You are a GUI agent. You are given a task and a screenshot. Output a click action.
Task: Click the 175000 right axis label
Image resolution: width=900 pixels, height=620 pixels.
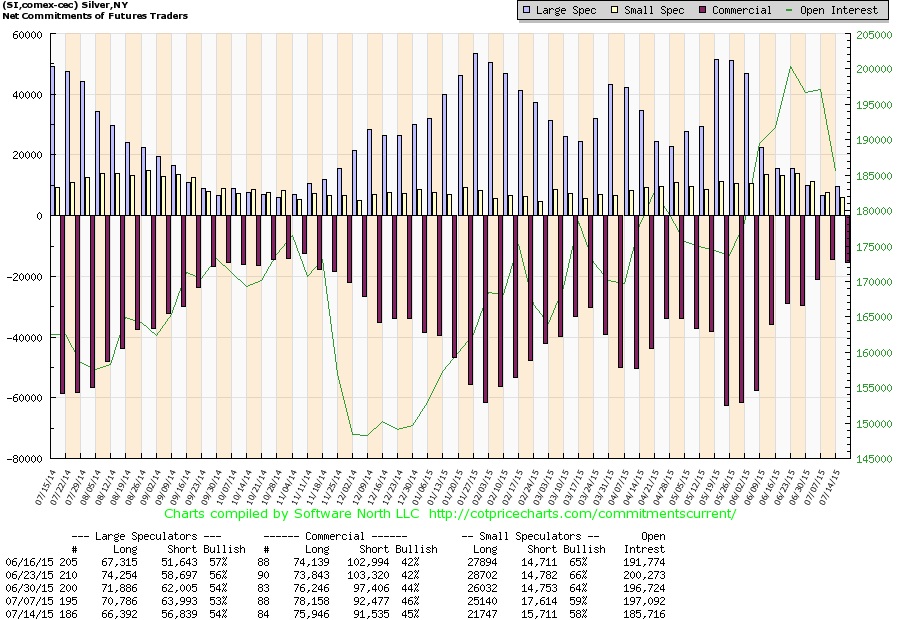click(874, 247)
